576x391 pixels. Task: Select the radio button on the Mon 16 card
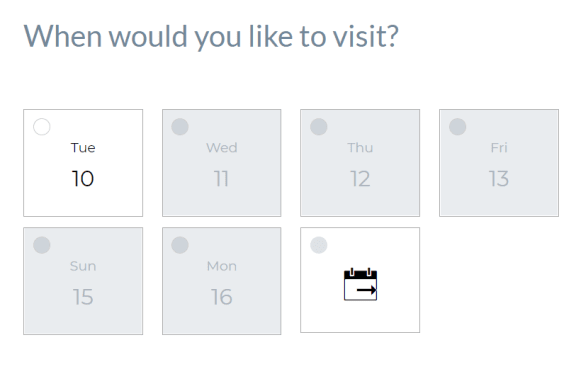(180, 245)
